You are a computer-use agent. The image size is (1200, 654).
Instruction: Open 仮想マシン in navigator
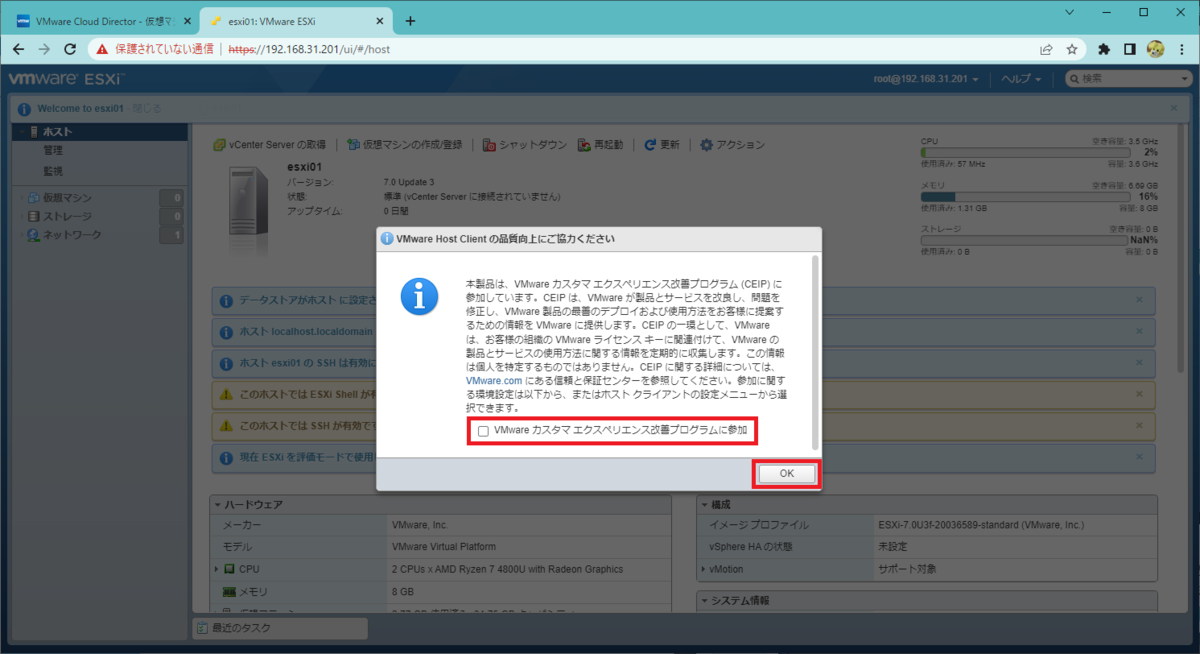coord(67,197)
